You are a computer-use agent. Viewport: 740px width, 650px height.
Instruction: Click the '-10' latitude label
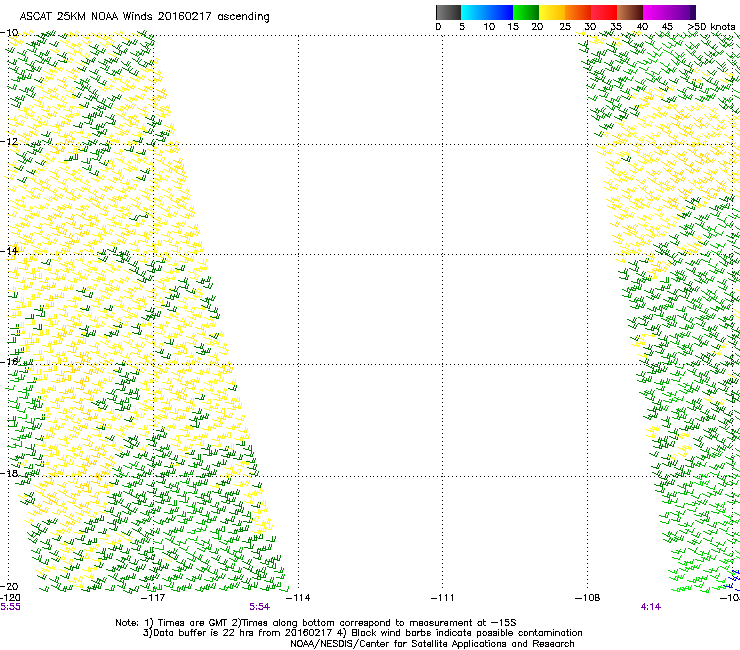click(x=9, y=33)
